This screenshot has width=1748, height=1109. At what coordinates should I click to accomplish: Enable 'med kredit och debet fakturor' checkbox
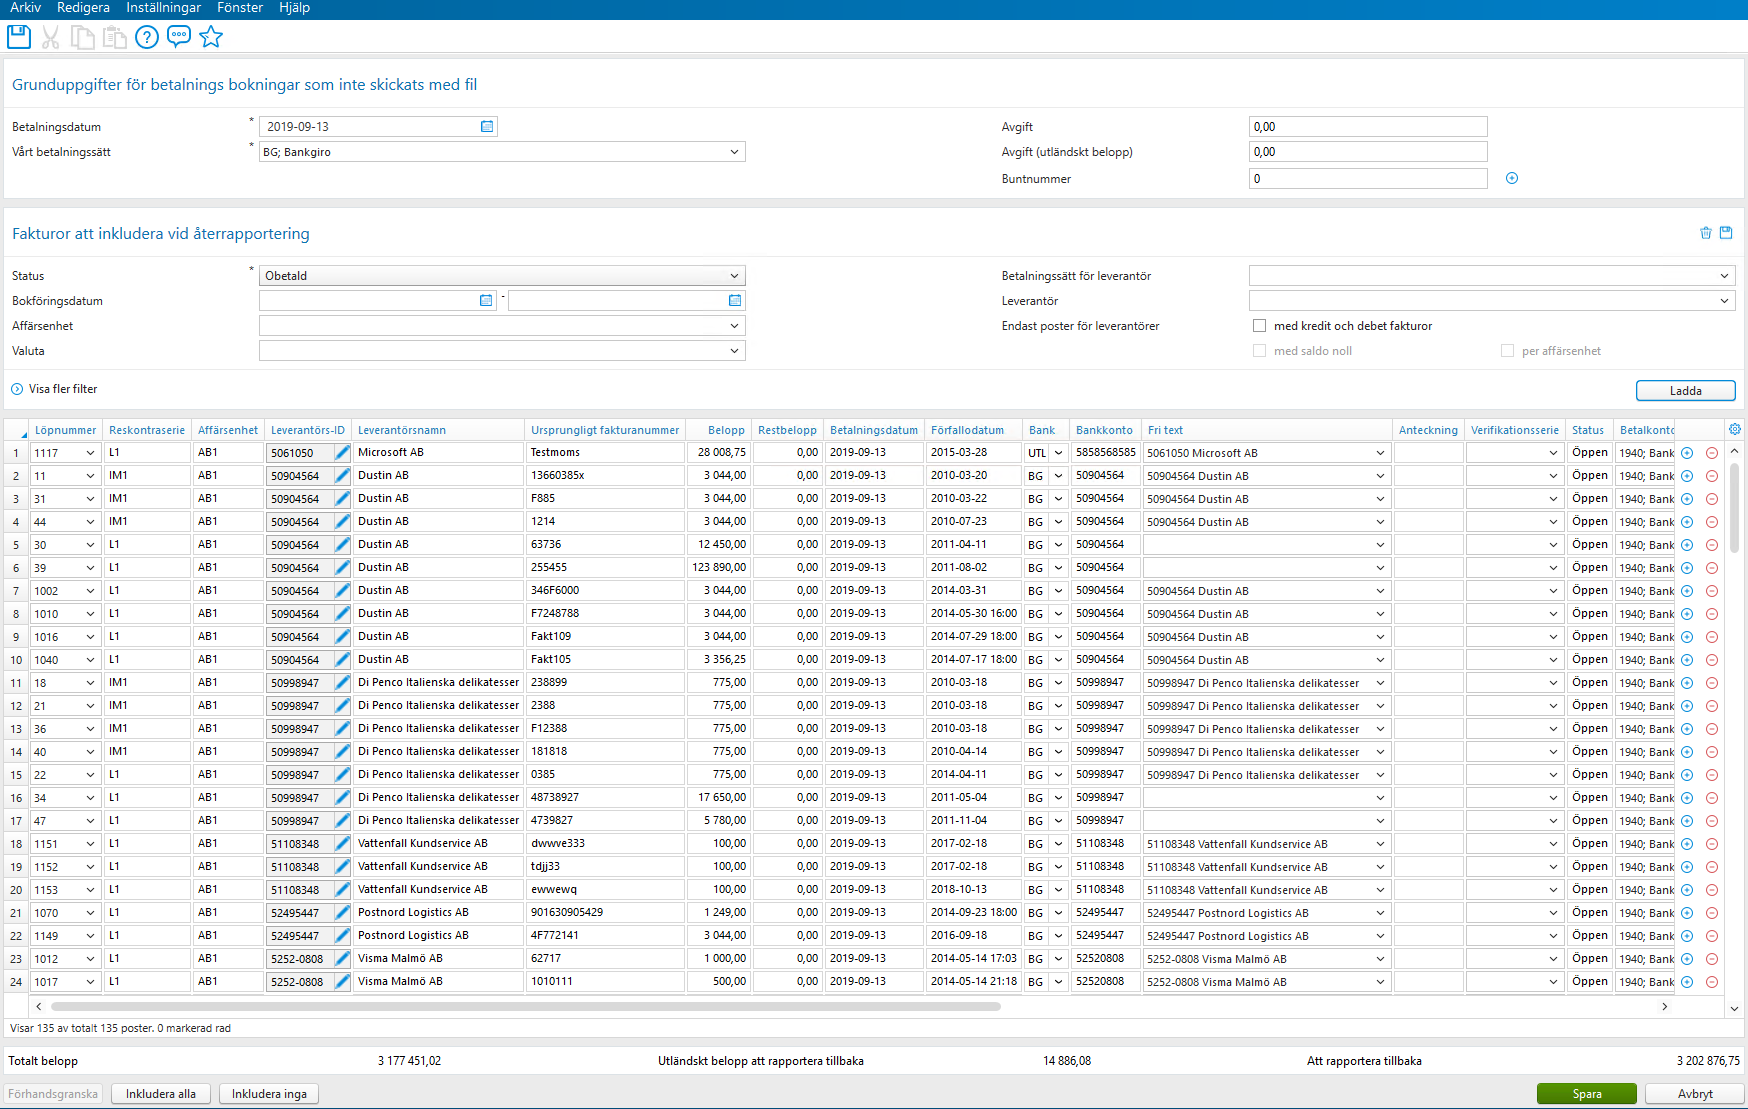[1260, 325]
